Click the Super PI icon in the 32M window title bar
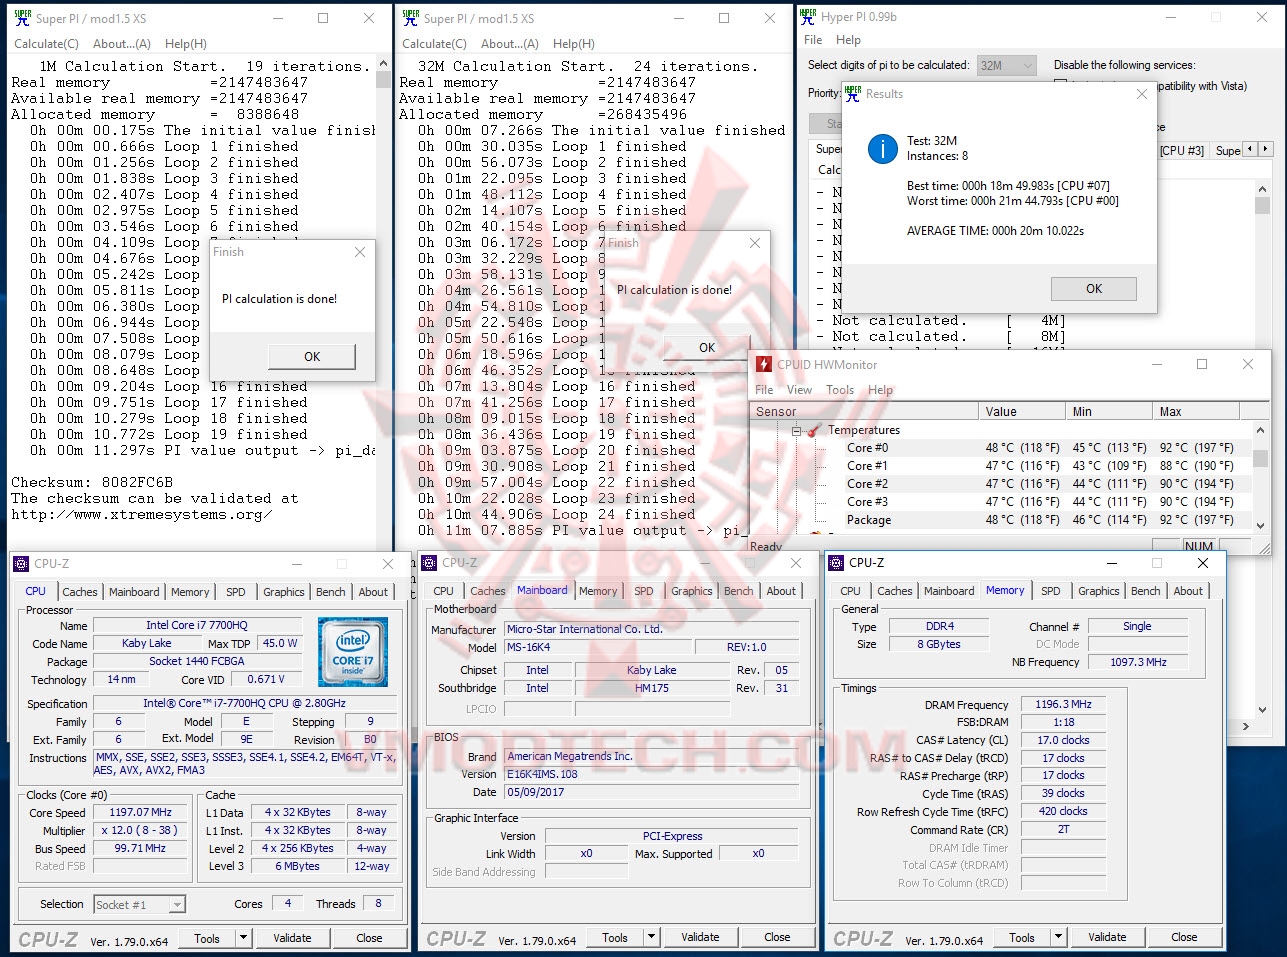Screen dimensions: 1287x957 click(410, 18)
